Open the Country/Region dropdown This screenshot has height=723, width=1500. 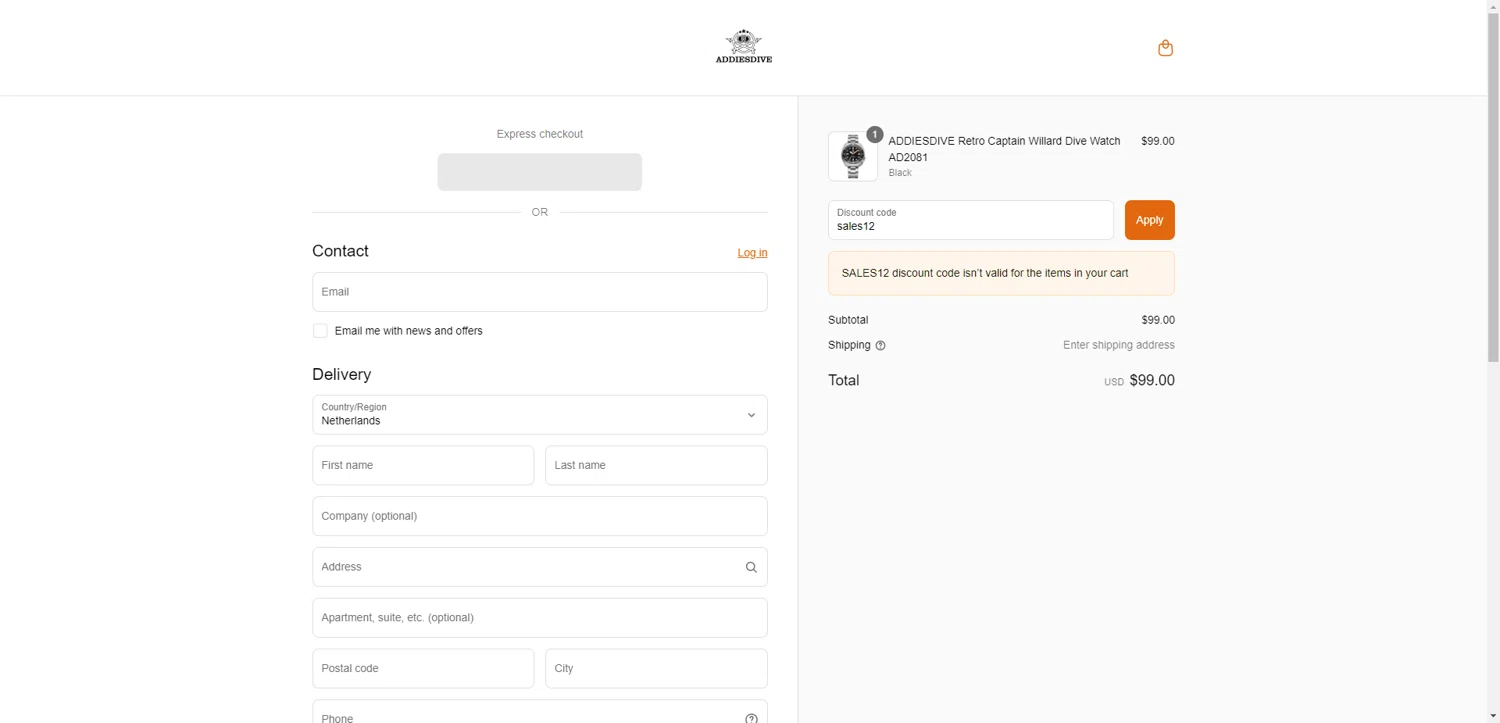[540, 415]
